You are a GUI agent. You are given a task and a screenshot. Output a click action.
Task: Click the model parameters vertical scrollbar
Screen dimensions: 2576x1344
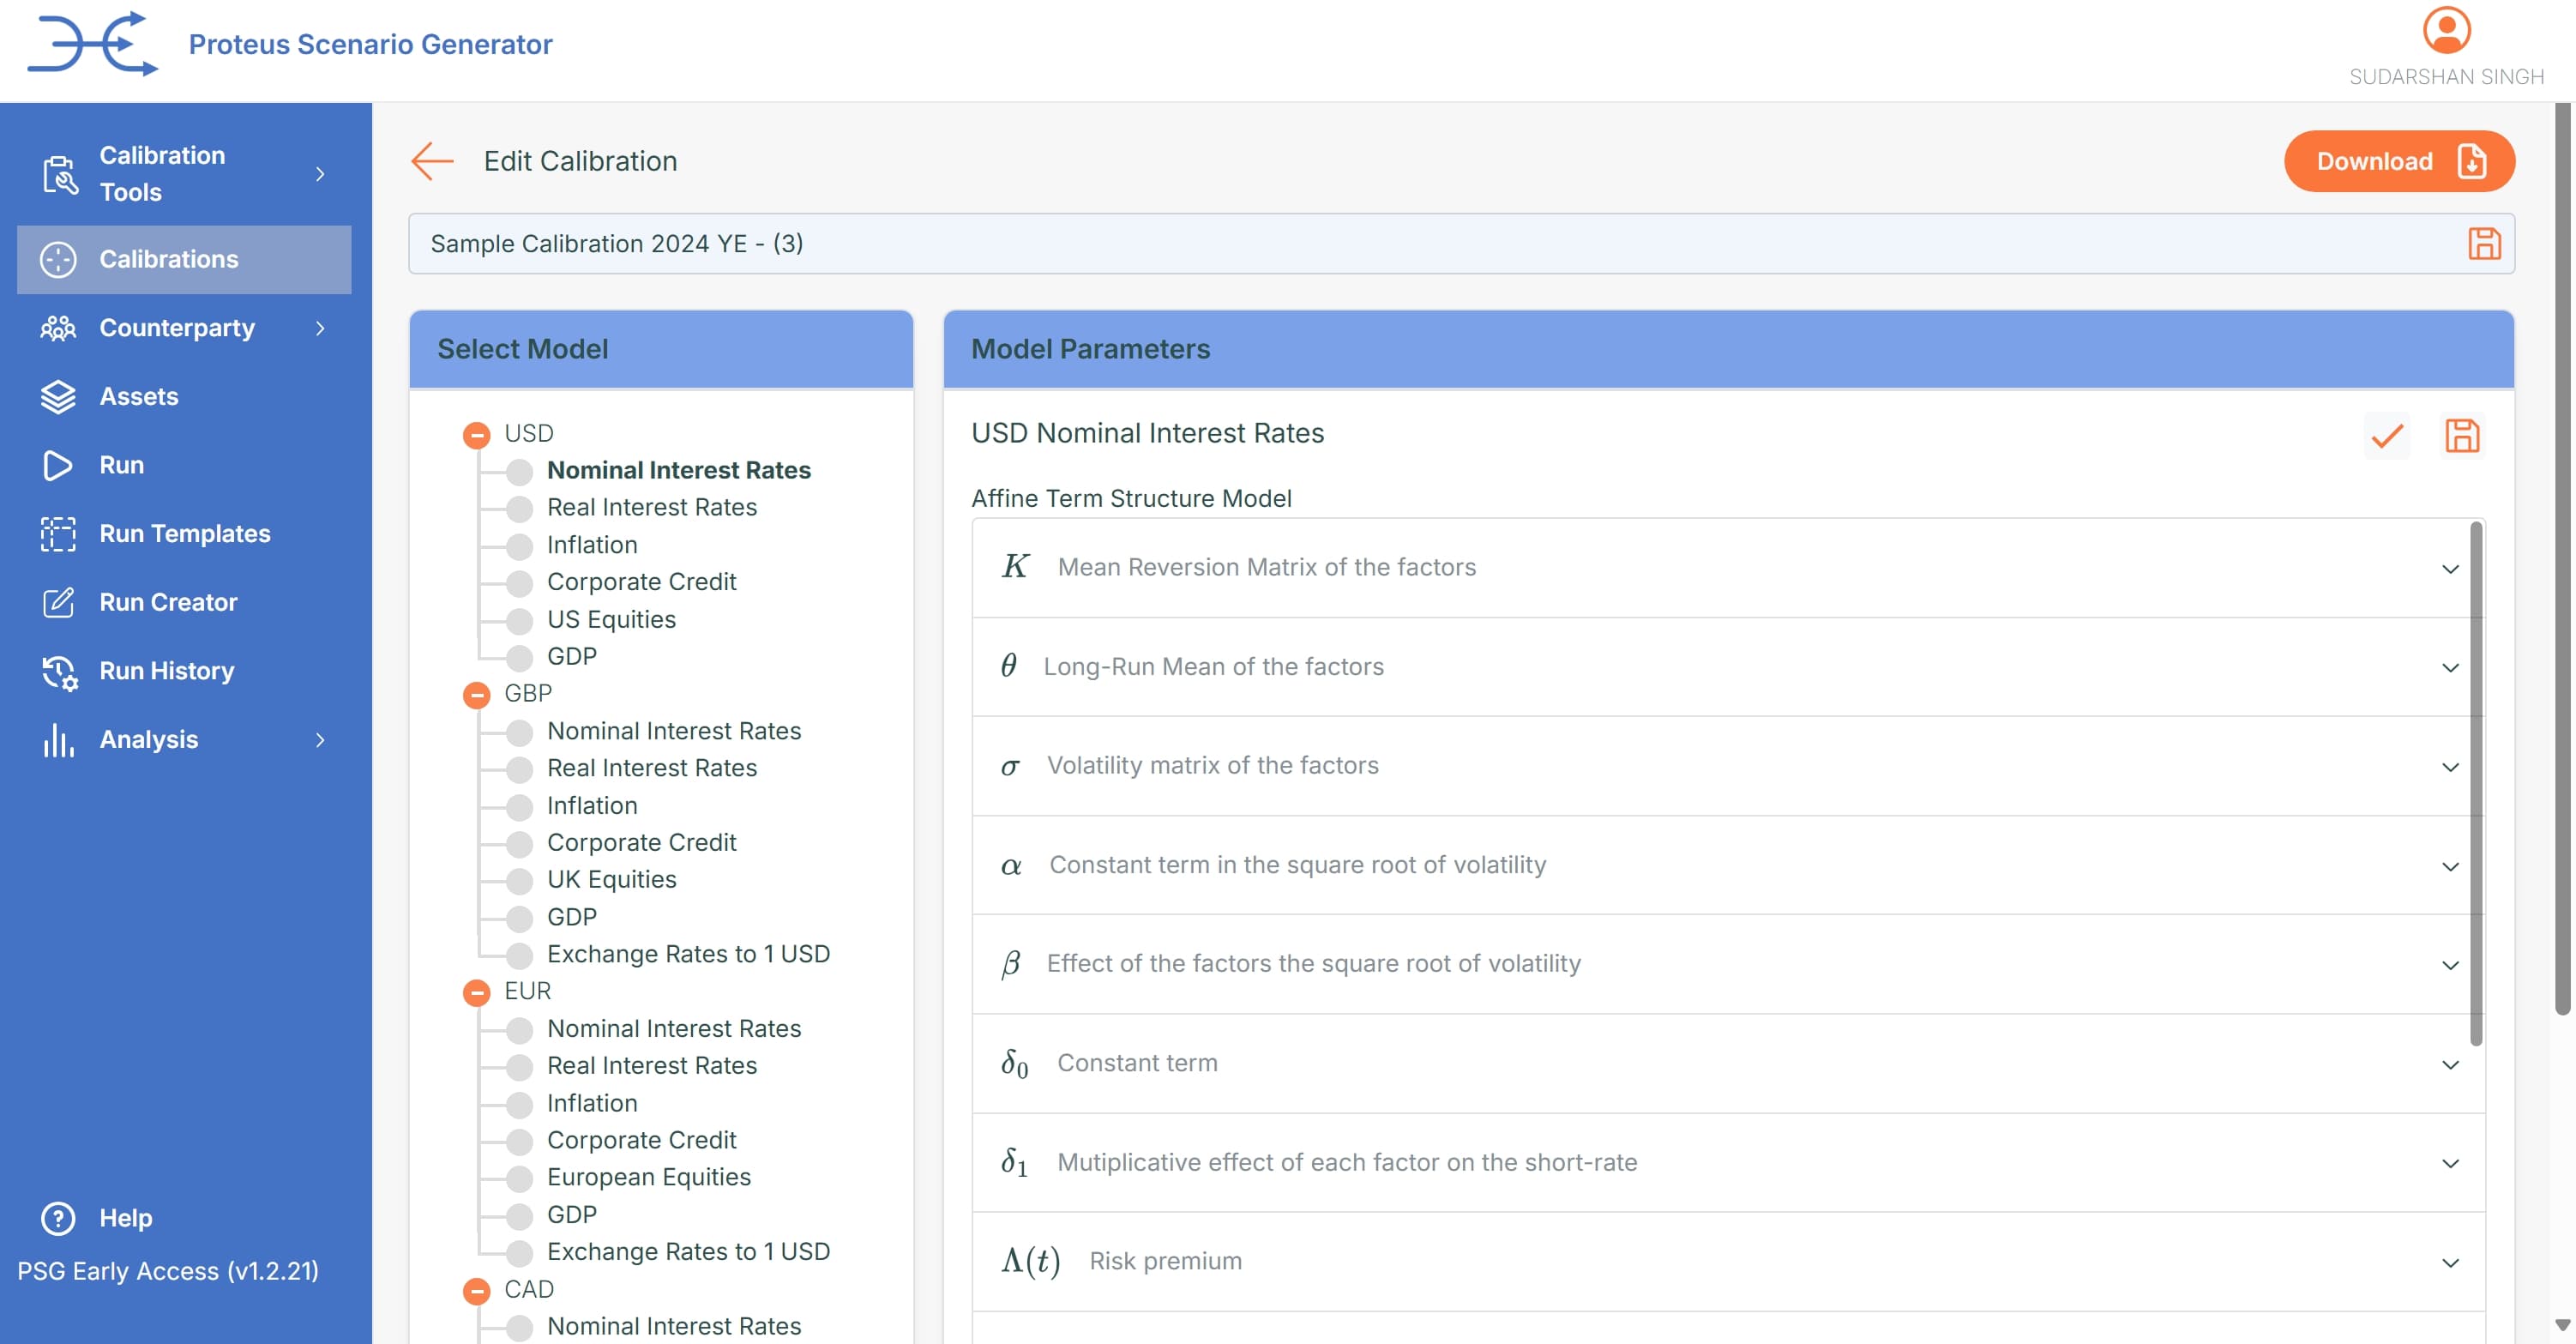[2476, 780]
